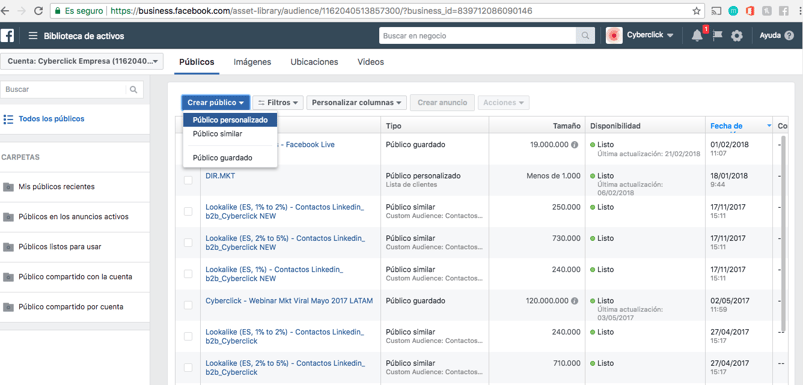Click the Todos los públicos list icon

click(8, 119)
